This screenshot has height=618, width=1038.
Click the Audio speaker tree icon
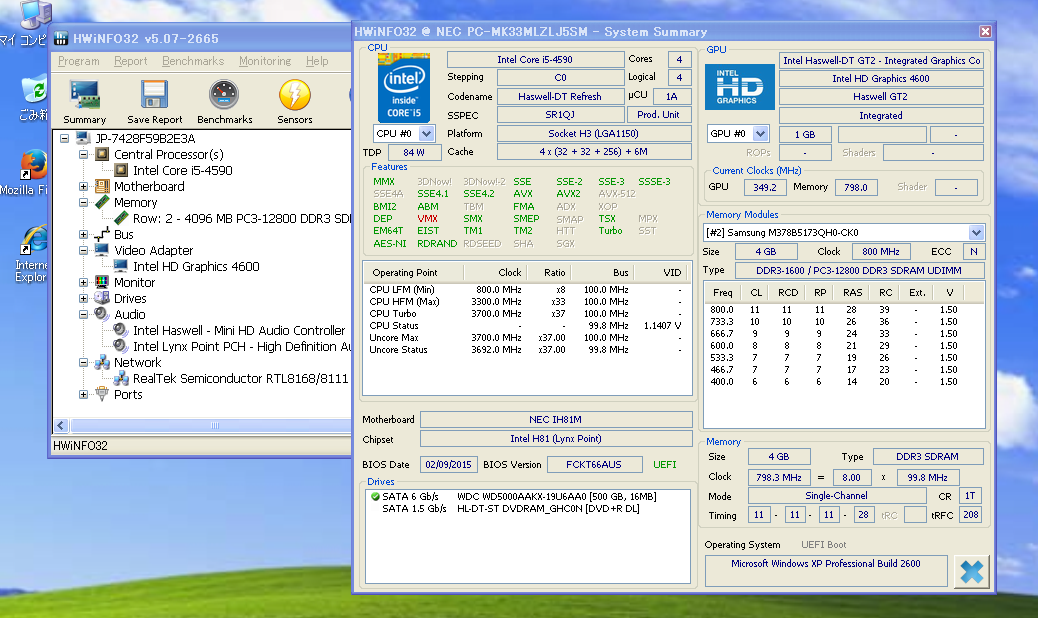click(102, 314)
